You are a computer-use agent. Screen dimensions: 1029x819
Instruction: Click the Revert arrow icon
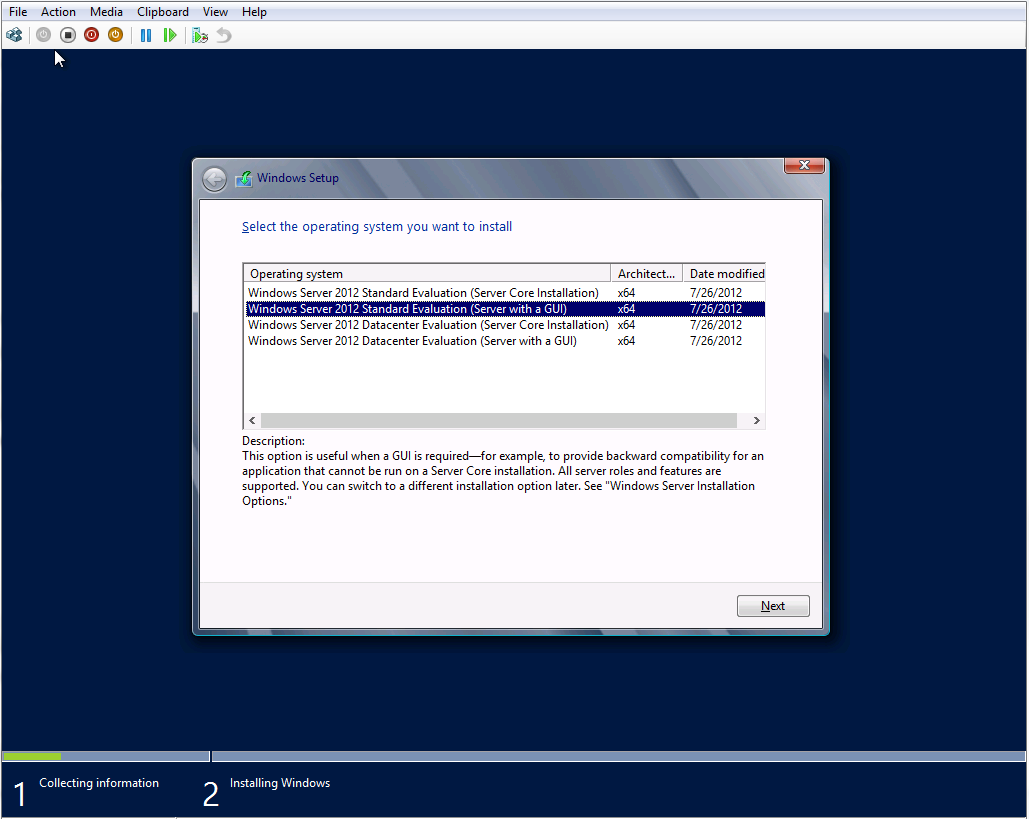click(224, 35)
